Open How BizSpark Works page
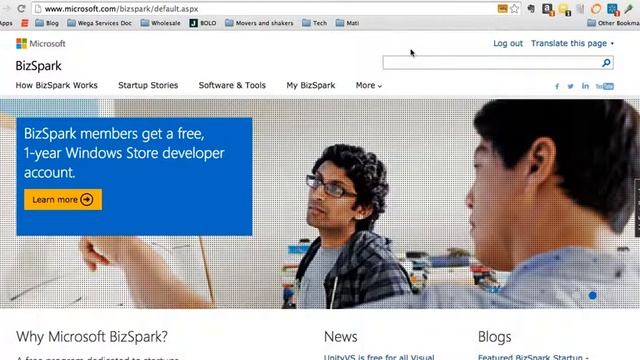 click(x=57, y=85)
